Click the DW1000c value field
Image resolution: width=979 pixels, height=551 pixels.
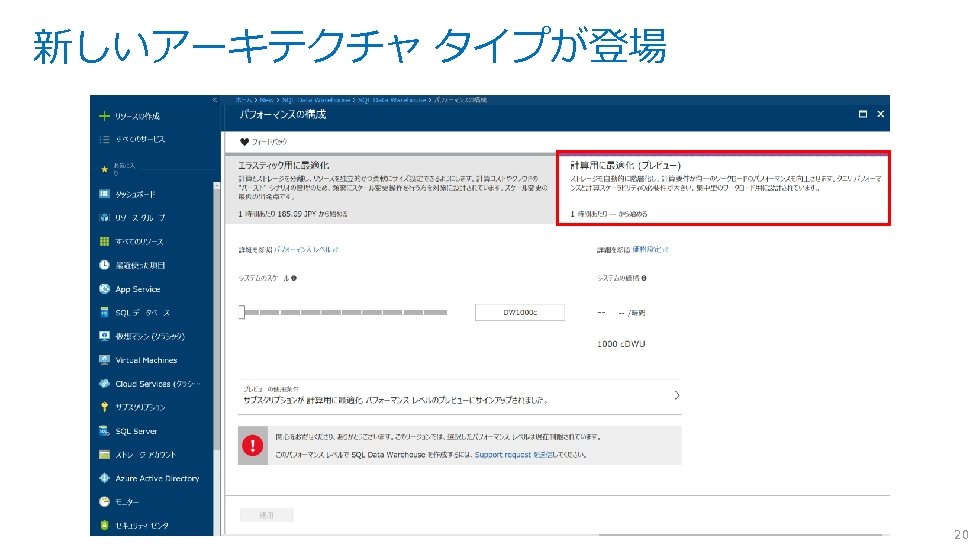pyautogui.click(x=519, y=312)
